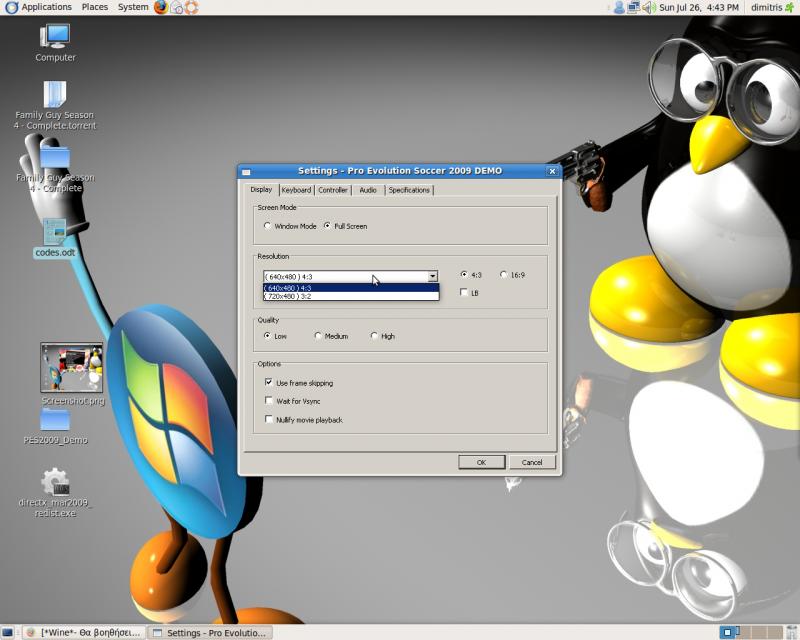Screen dimensions: 800x640
Task: Click the Cancel button
Action: [532, 462]
